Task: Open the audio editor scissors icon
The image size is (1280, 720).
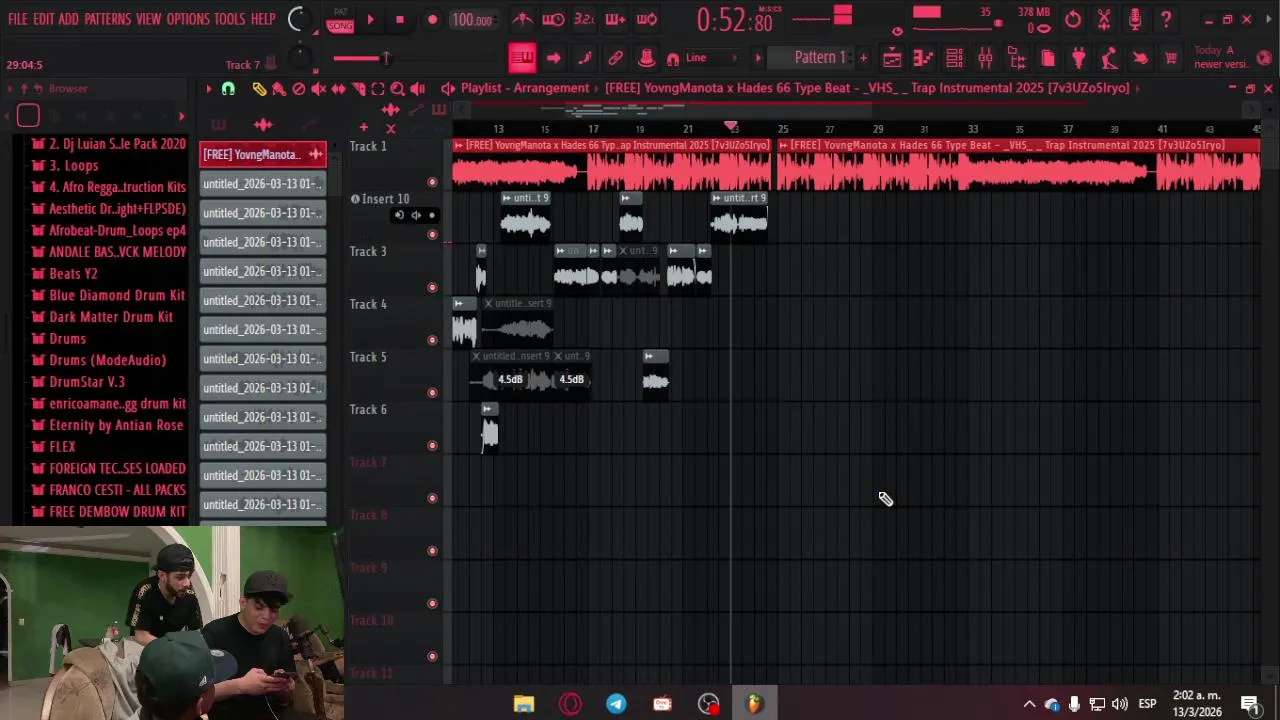Action: click(x=1104, y=19)
